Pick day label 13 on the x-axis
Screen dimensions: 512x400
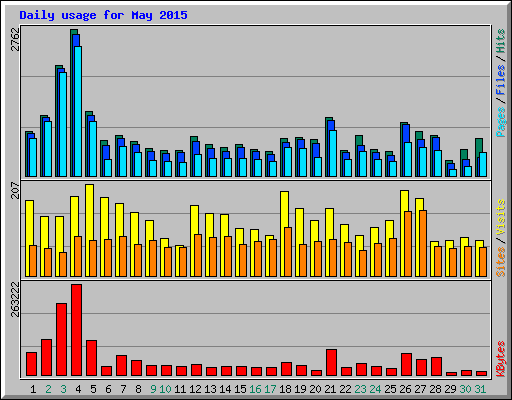point(210,389)
